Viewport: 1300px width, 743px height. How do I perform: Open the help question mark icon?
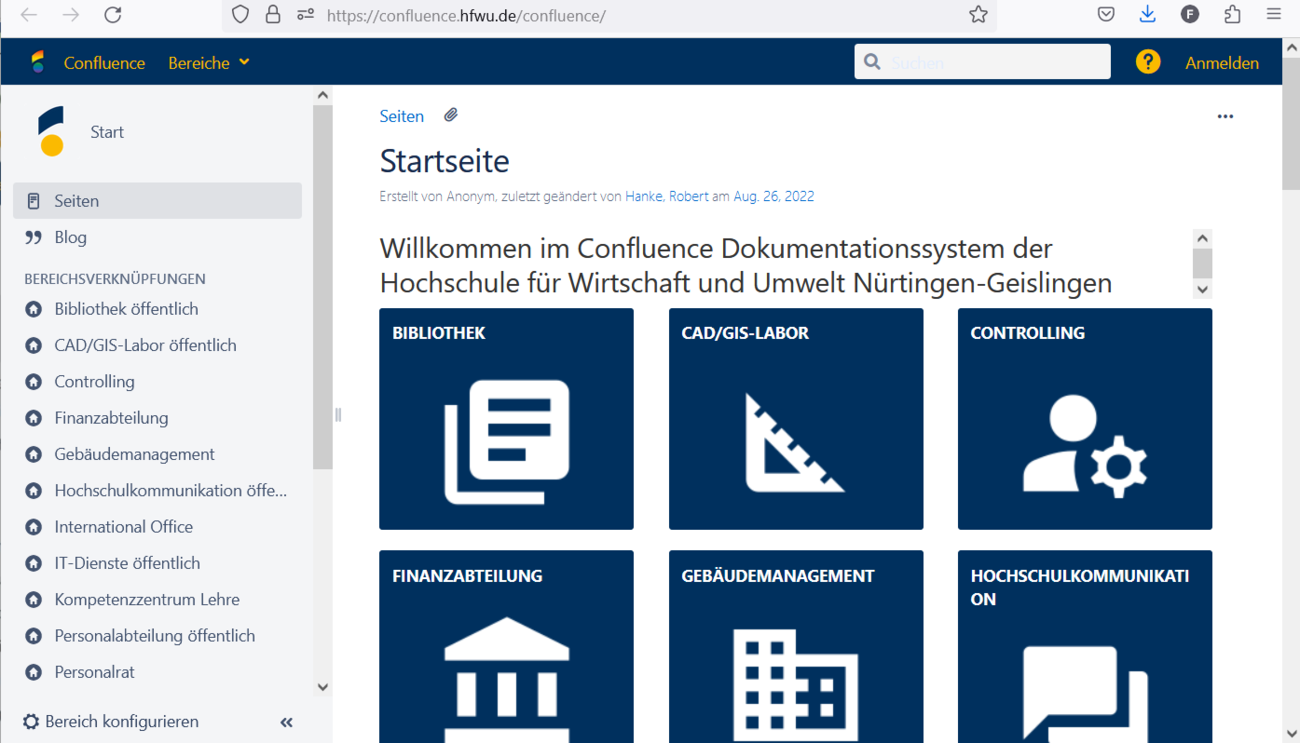(1148, 62)
